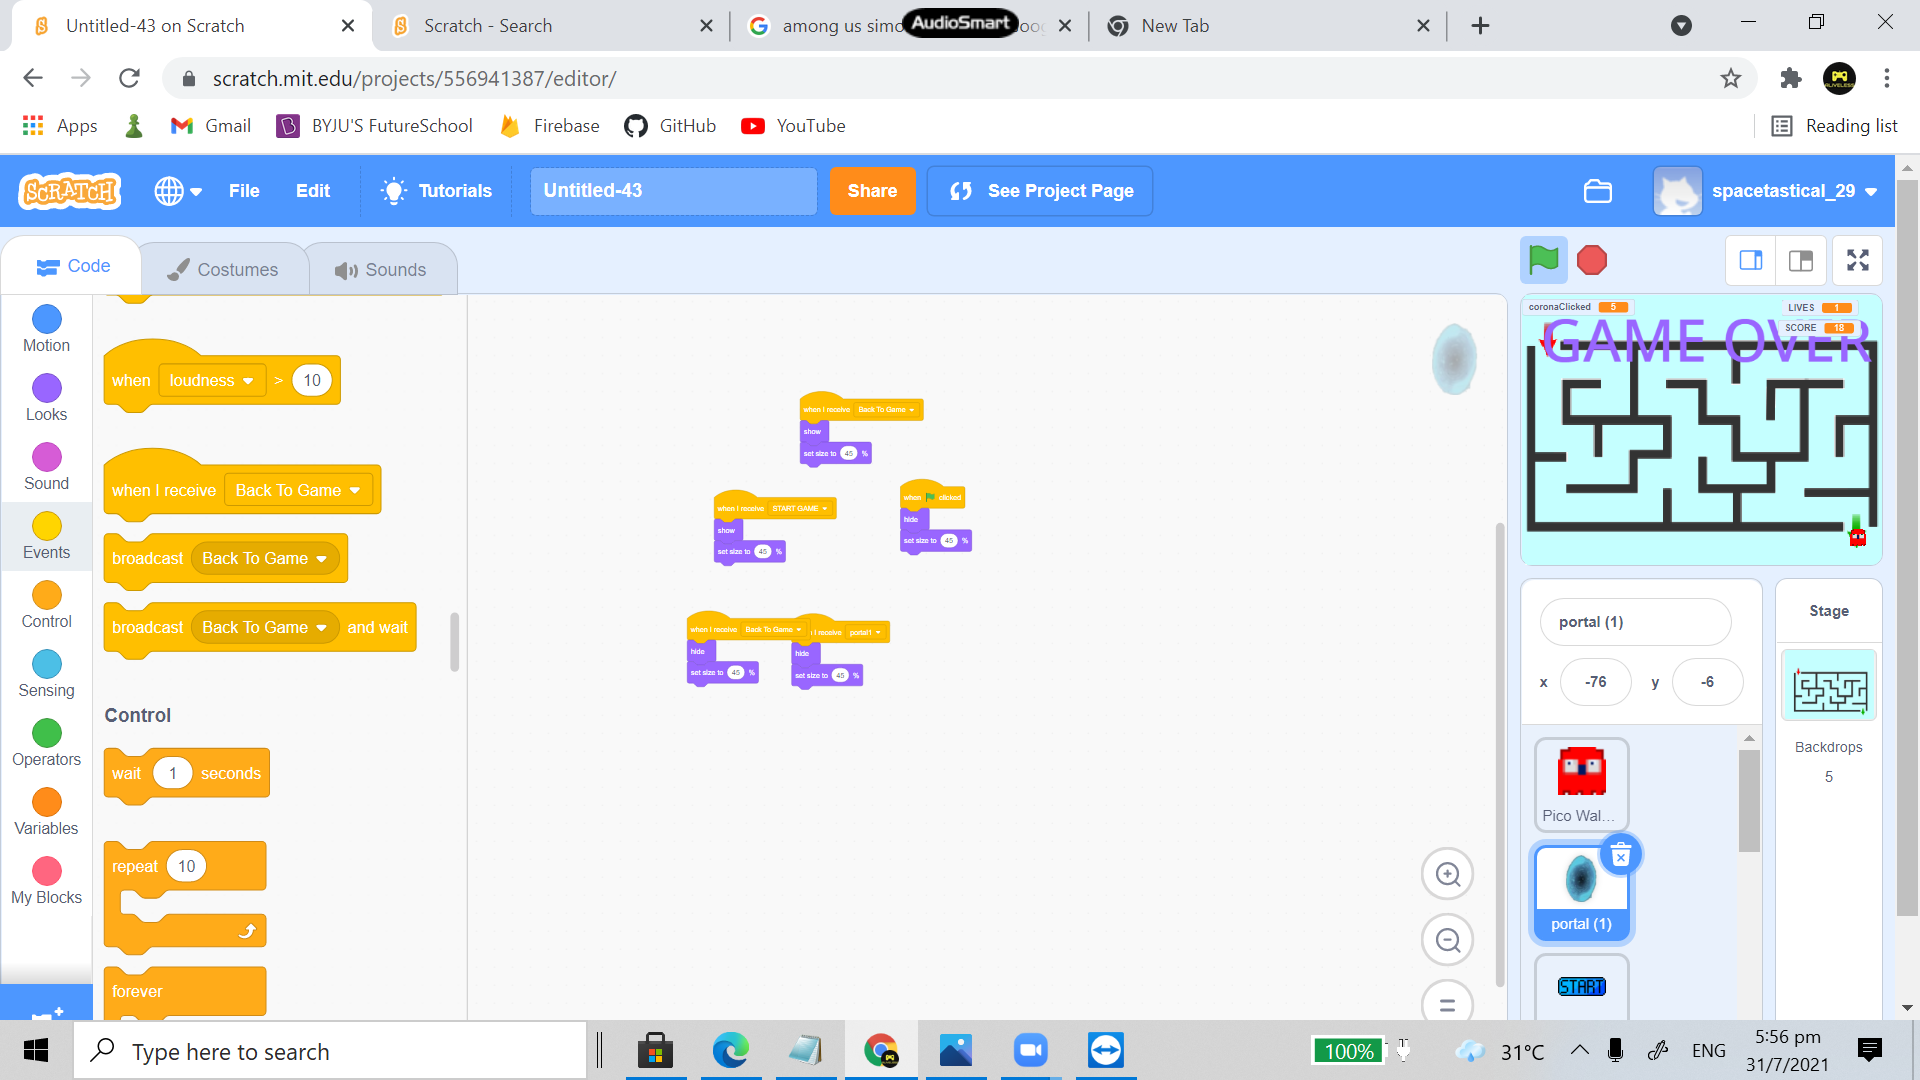Select the Motion blocks category
Image resolution: width=1920 pixels, height=1080 pixels.
[46, 329]
